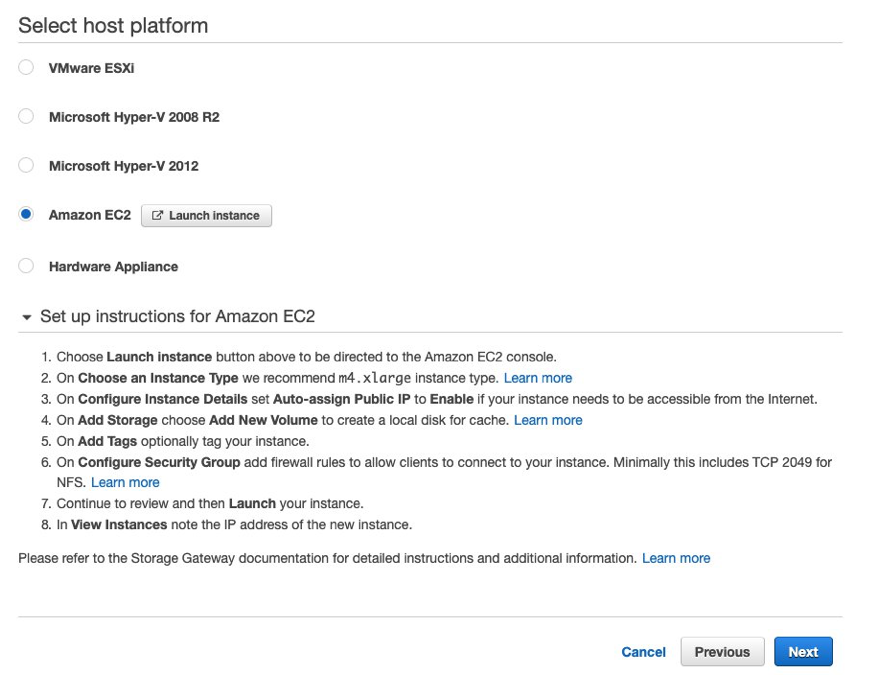Choose the Hardware Appliance option
This screenshot has width=877, height=697.
pos(26,266)
